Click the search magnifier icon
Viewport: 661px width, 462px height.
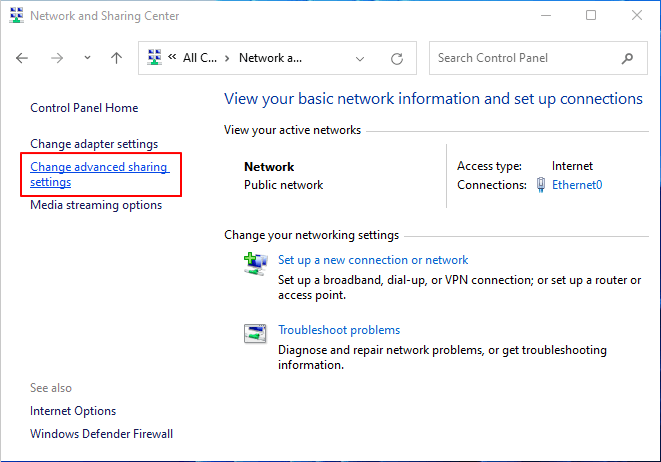[627, 58]
